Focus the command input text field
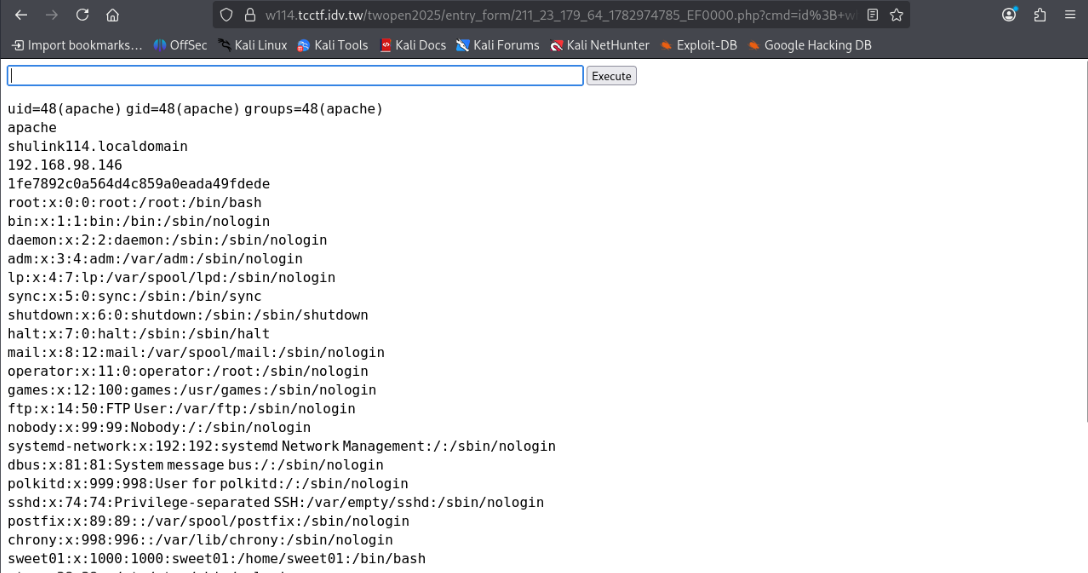 [295, 76]
